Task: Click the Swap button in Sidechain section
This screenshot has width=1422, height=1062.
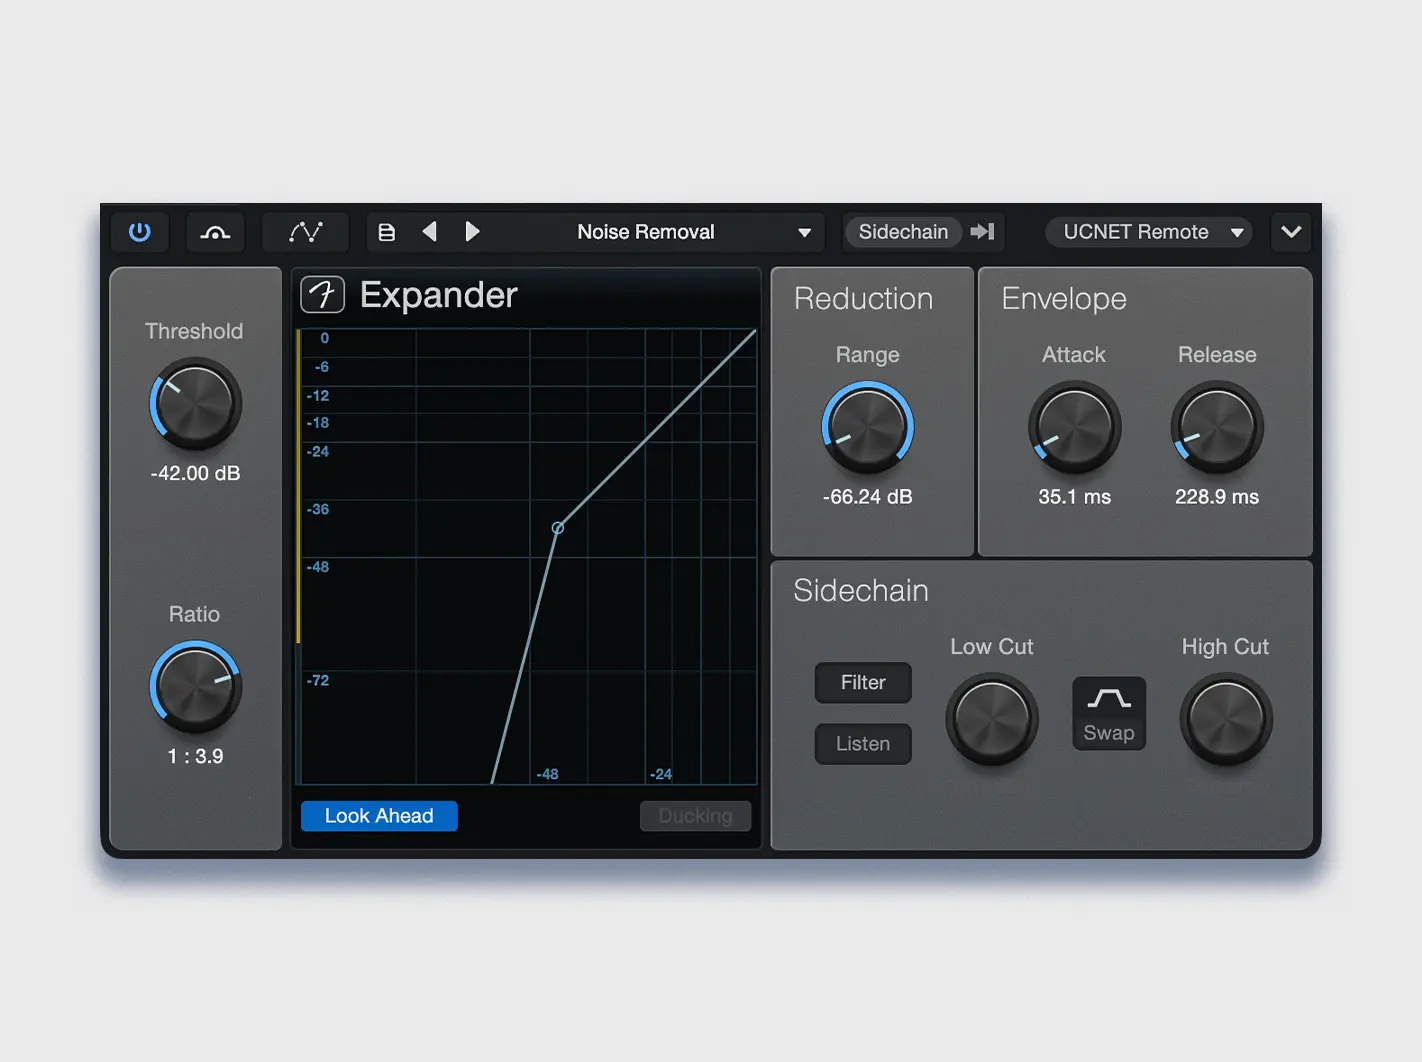Action: (x=1108, y=713)
